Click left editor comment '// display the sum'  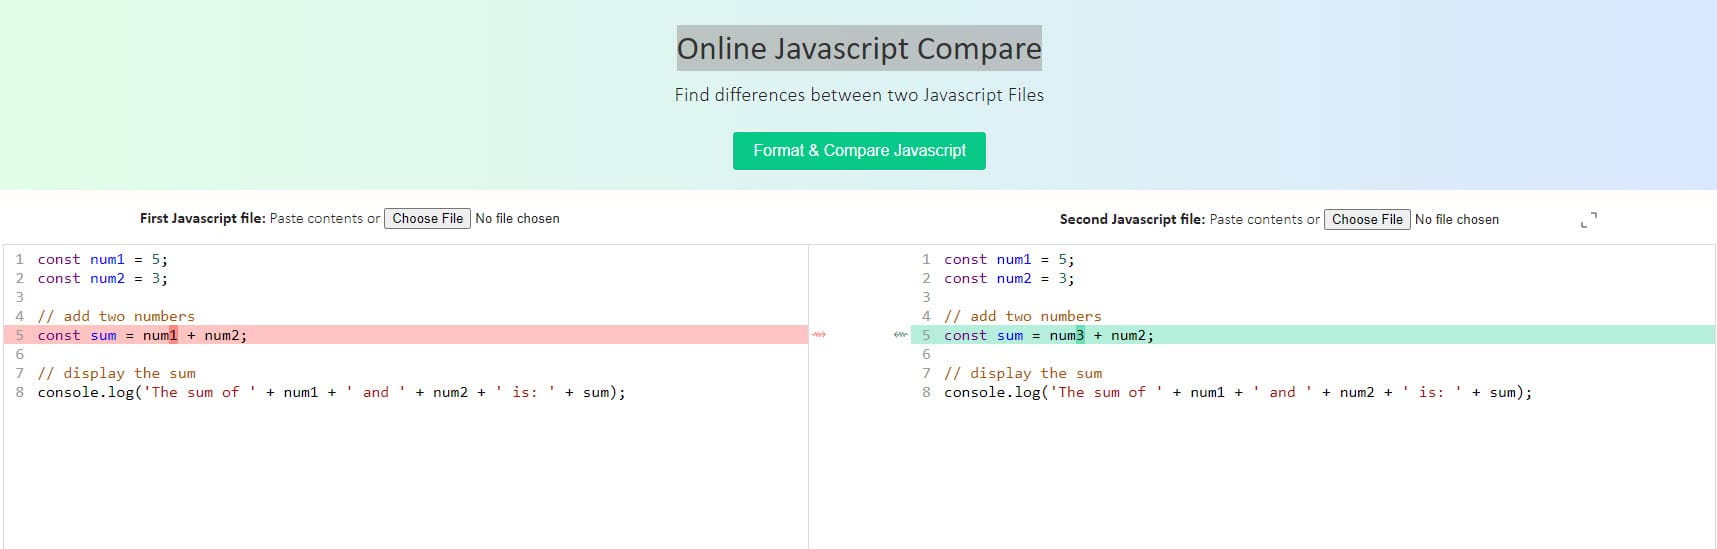[x=117, y=373]
